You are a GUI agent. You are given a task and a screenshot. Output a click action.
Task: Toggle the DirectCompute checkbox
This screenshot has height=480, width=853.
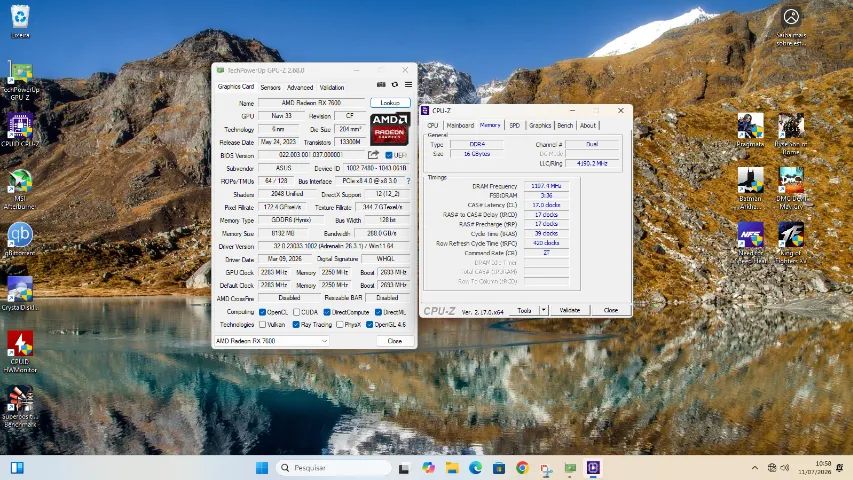click(327, 312)
